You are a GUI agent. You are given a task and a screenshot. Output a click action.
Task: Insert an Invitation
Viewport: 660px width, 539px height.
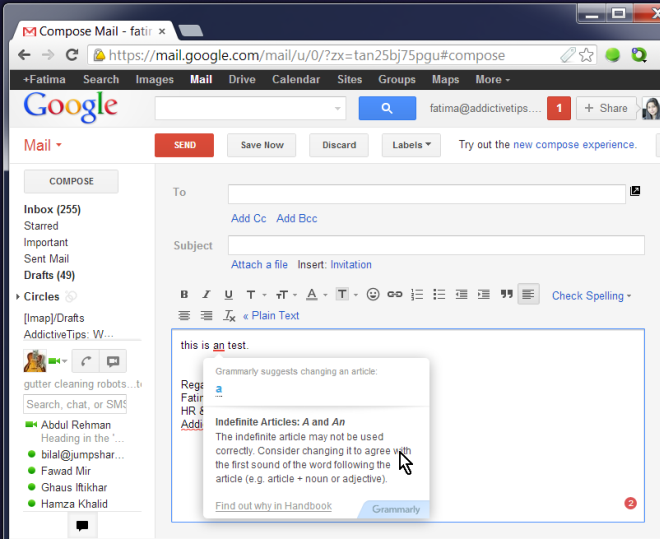point(351,265)
